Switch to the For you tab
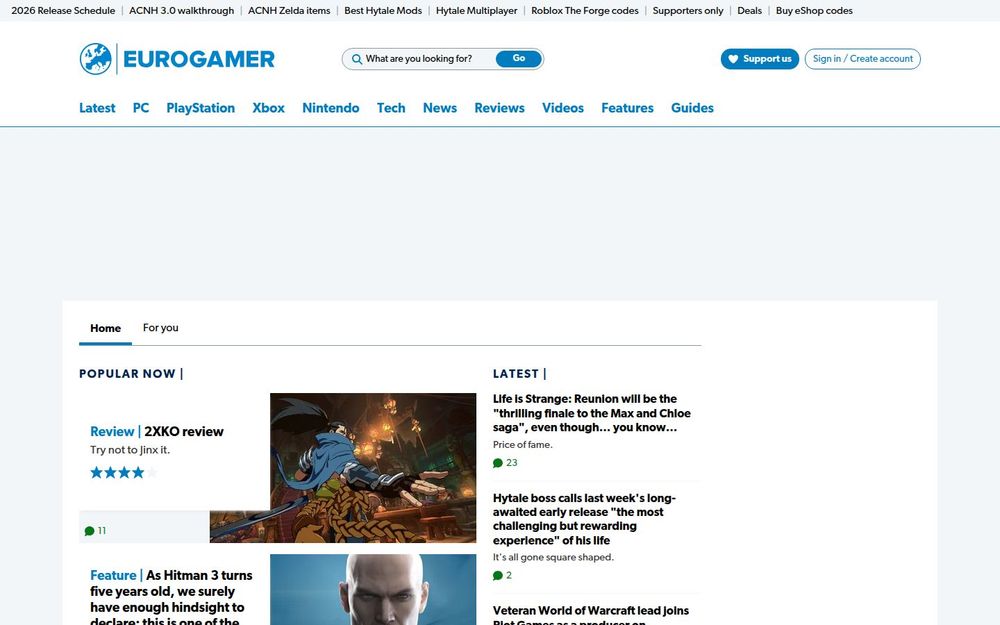The width and height of the screenshot is (1000, 625). [161, 328]
